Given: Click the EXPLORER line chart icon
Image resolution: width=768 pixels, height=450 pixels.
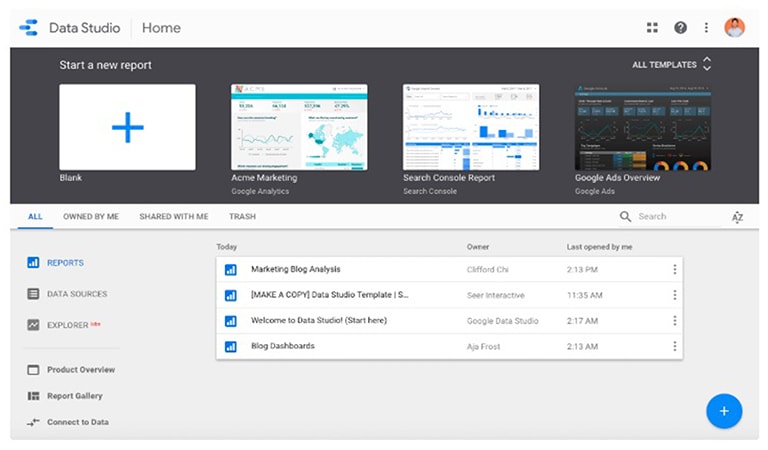Looking at the screenshot, I should [x=33, y=325].
